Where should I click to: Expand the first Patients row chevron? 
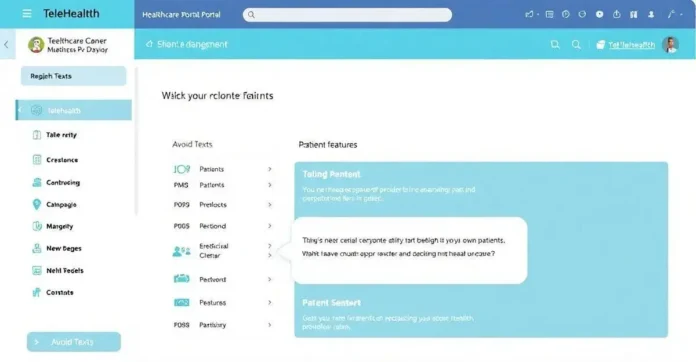(269, 169)
